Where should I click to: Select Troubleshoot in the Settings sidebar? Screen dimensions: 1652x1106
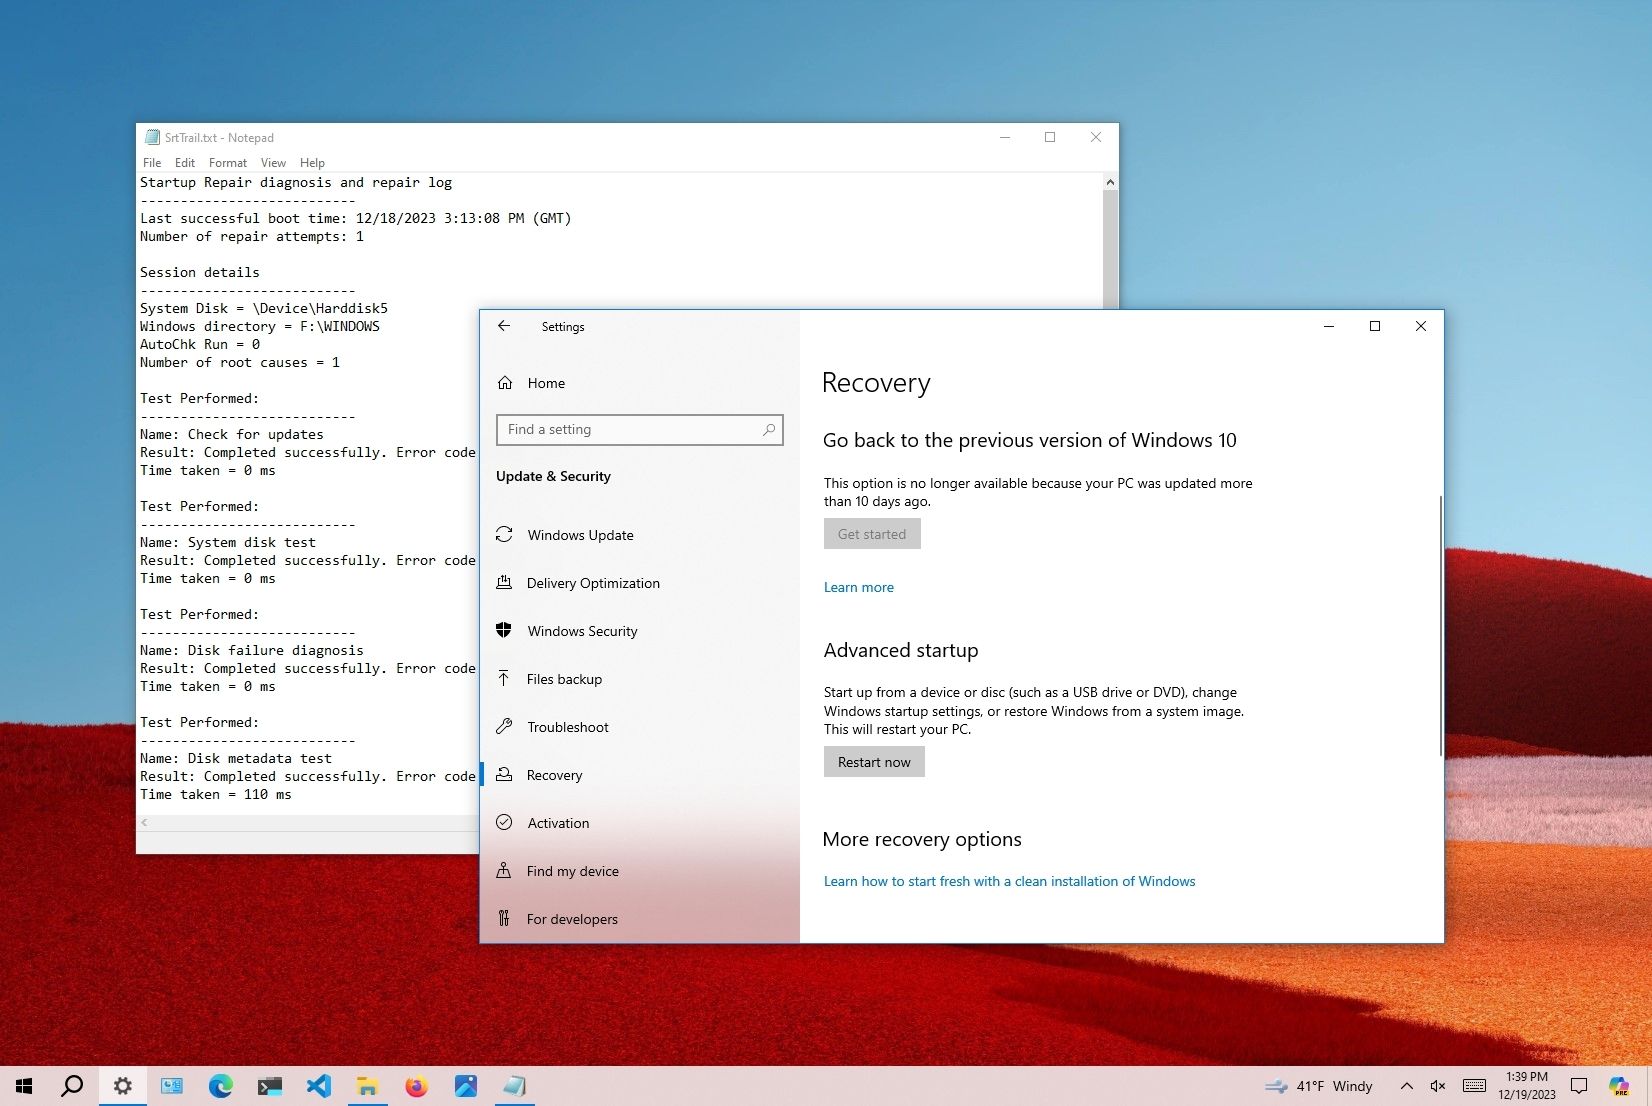pyautogui.click(x=568, y=727)
